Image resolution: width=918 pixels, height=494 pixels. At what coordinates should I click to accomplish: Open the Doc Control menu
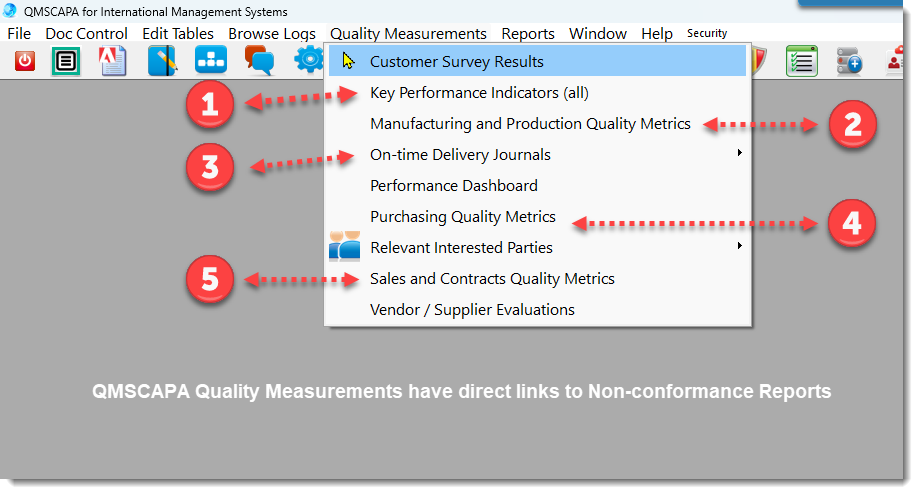click(x=87, y=33)
